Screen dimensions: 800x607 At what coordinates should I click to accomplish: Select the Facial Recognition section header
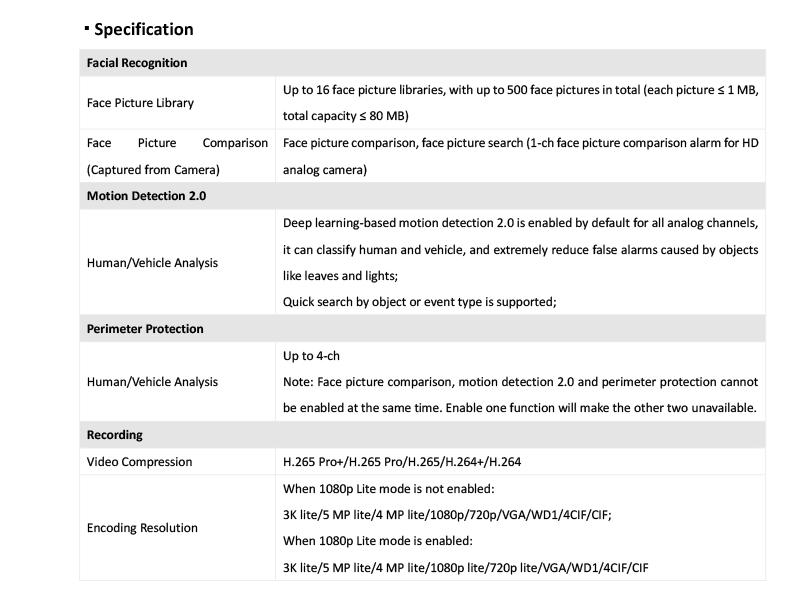[x=137, y=63]
